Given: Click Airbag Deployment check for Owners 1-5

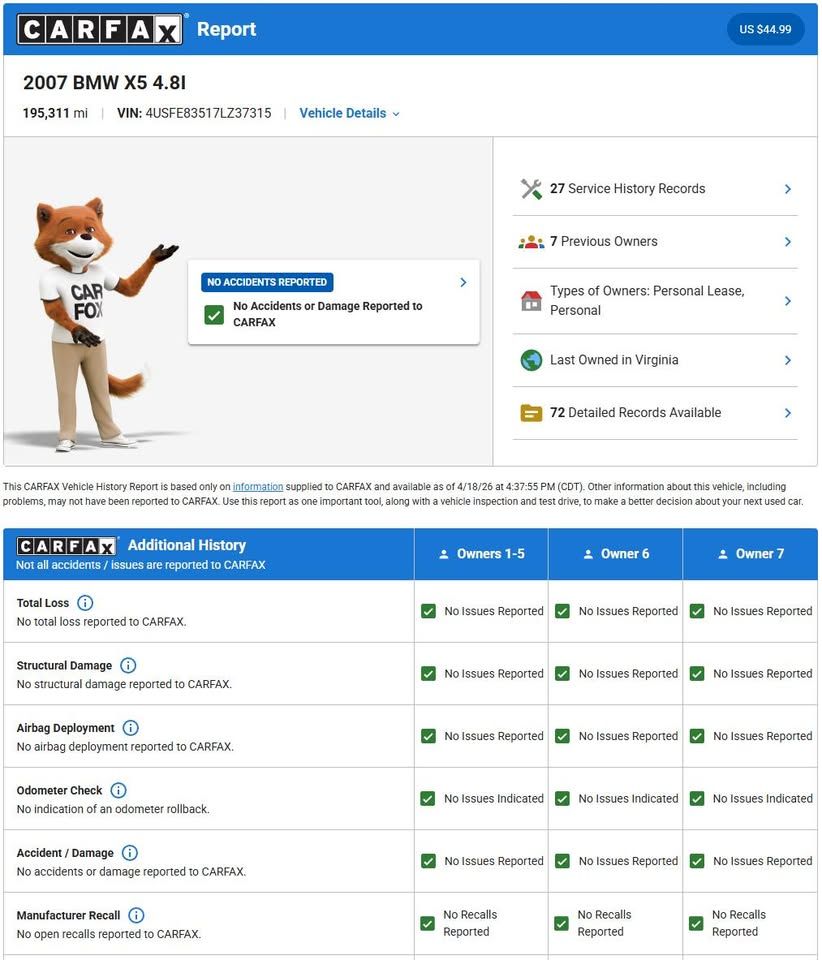Looking at the screenshot, I should click(x=428, y=736).
